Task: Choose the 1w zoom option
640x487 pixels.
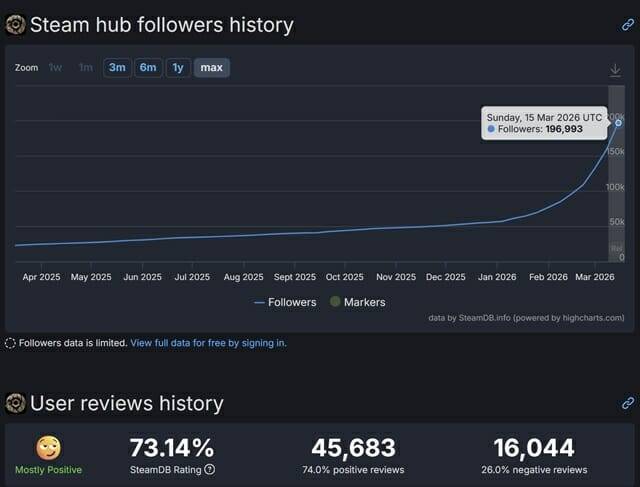Action: [55, 67]
